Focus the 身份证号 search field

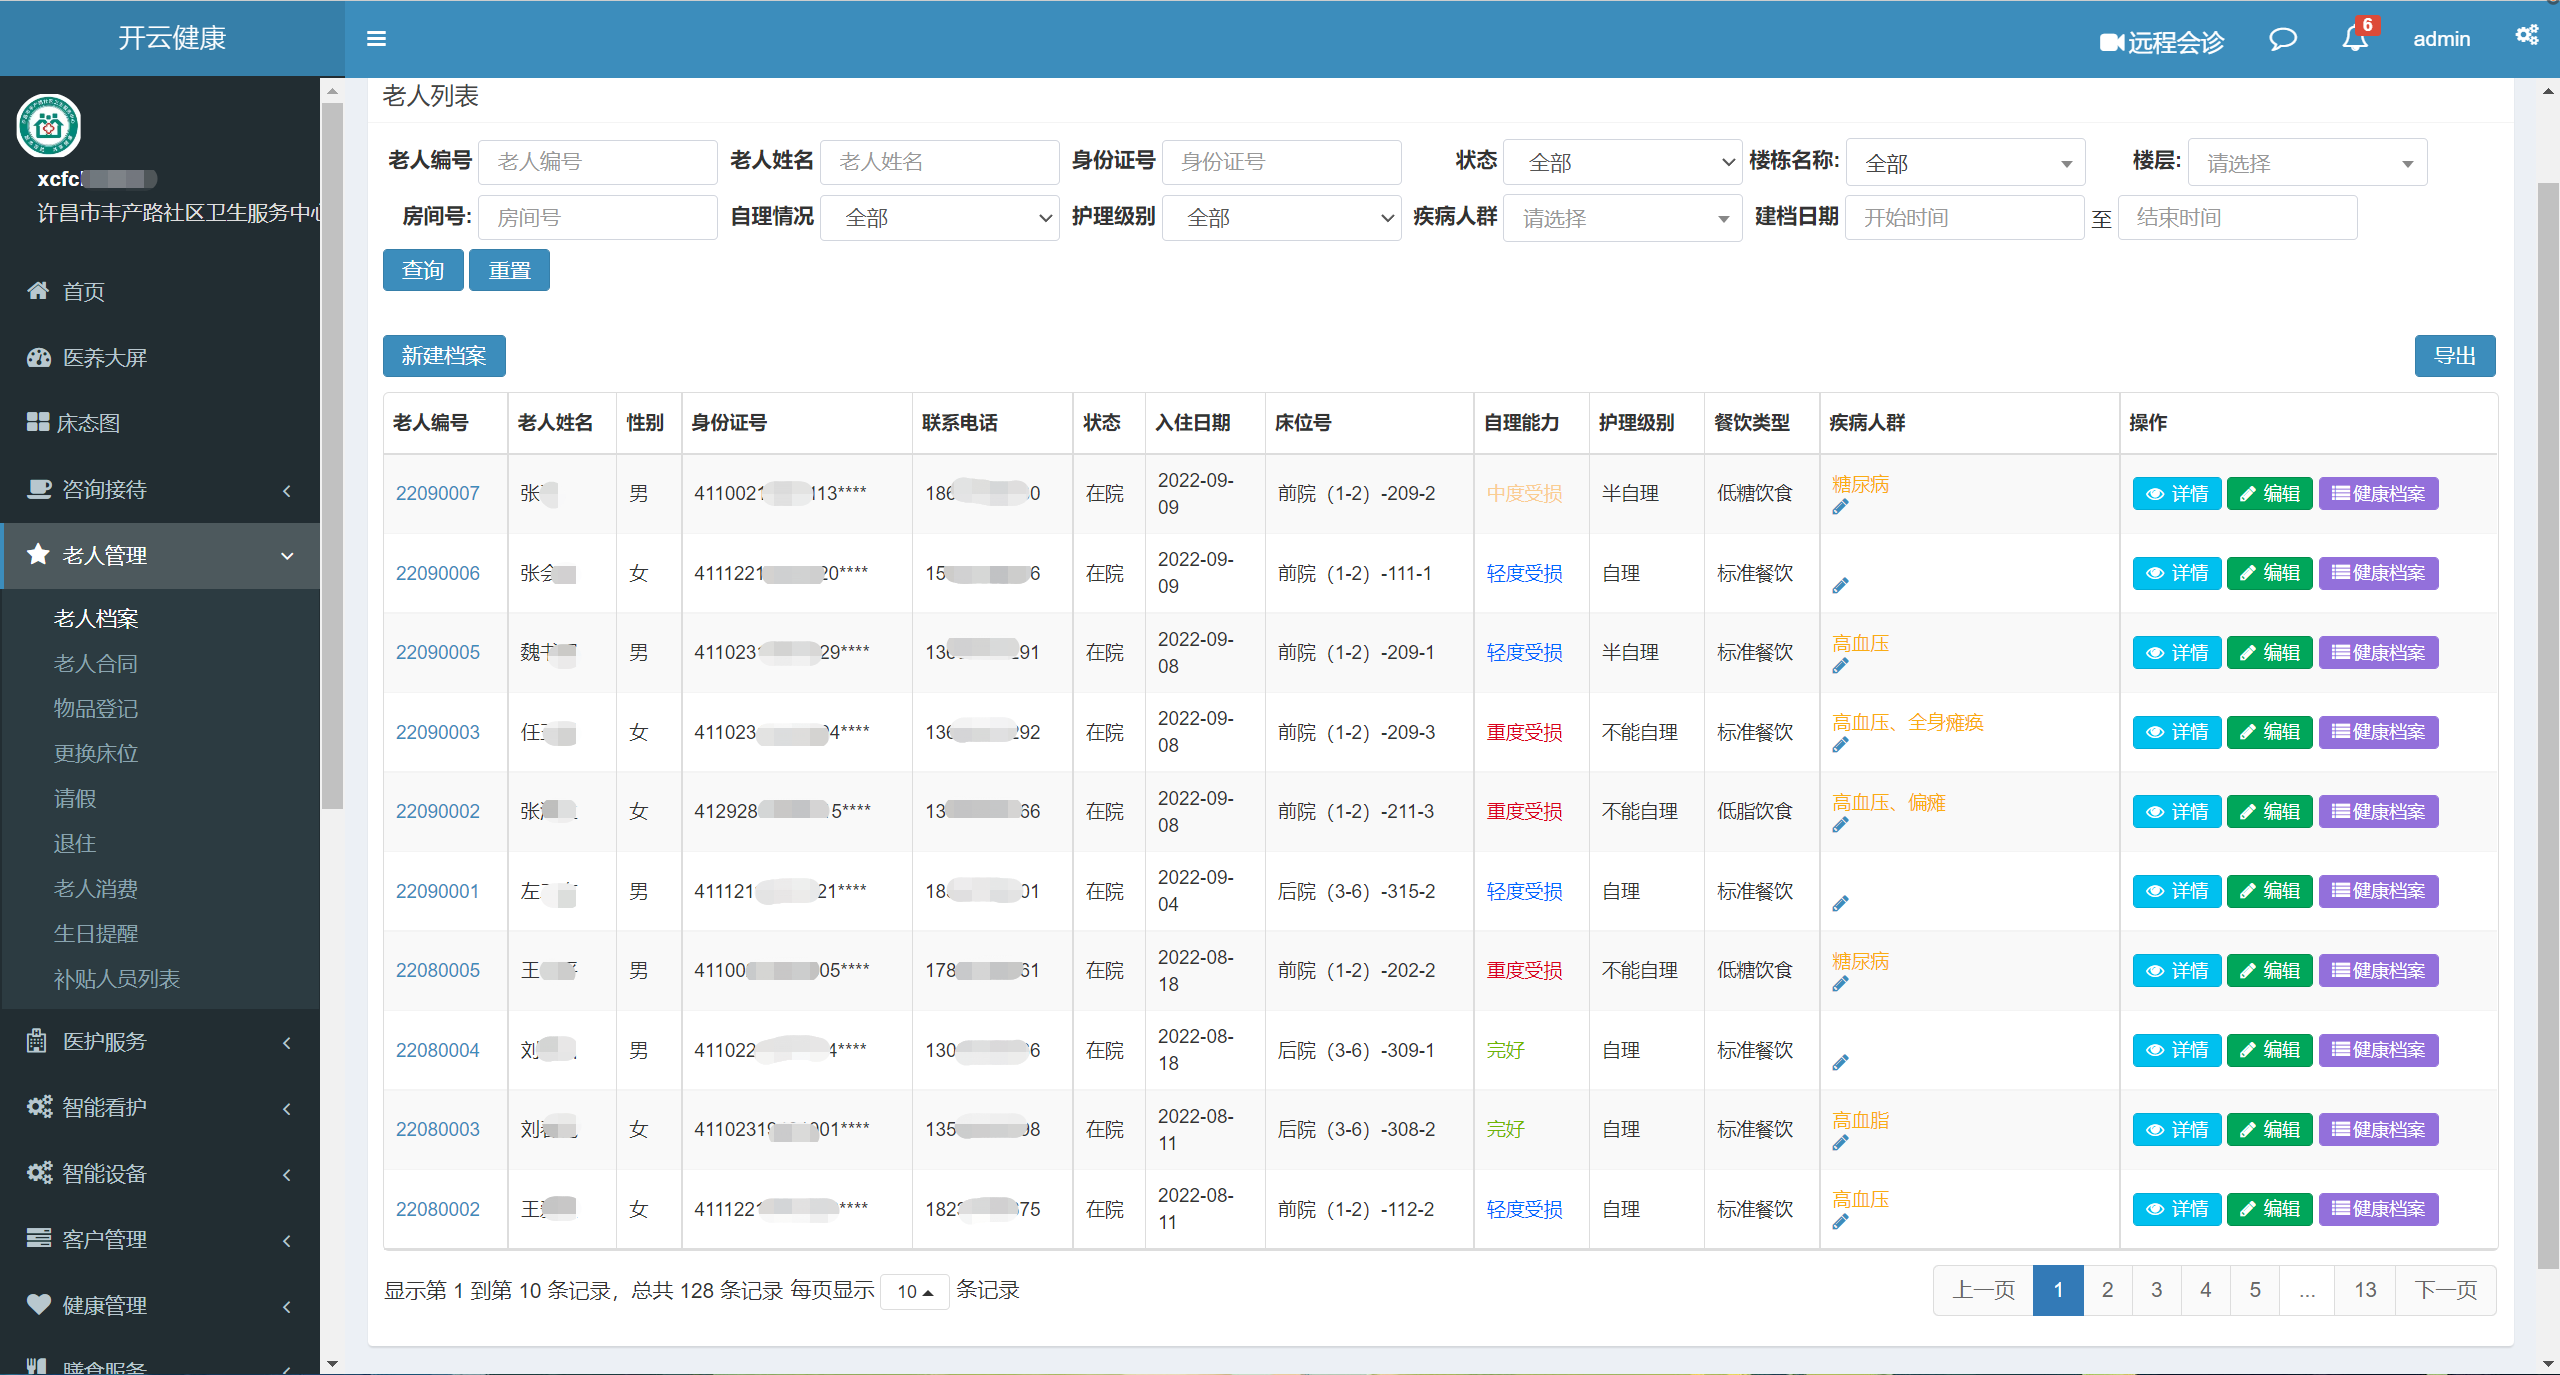coord(1282,162)
